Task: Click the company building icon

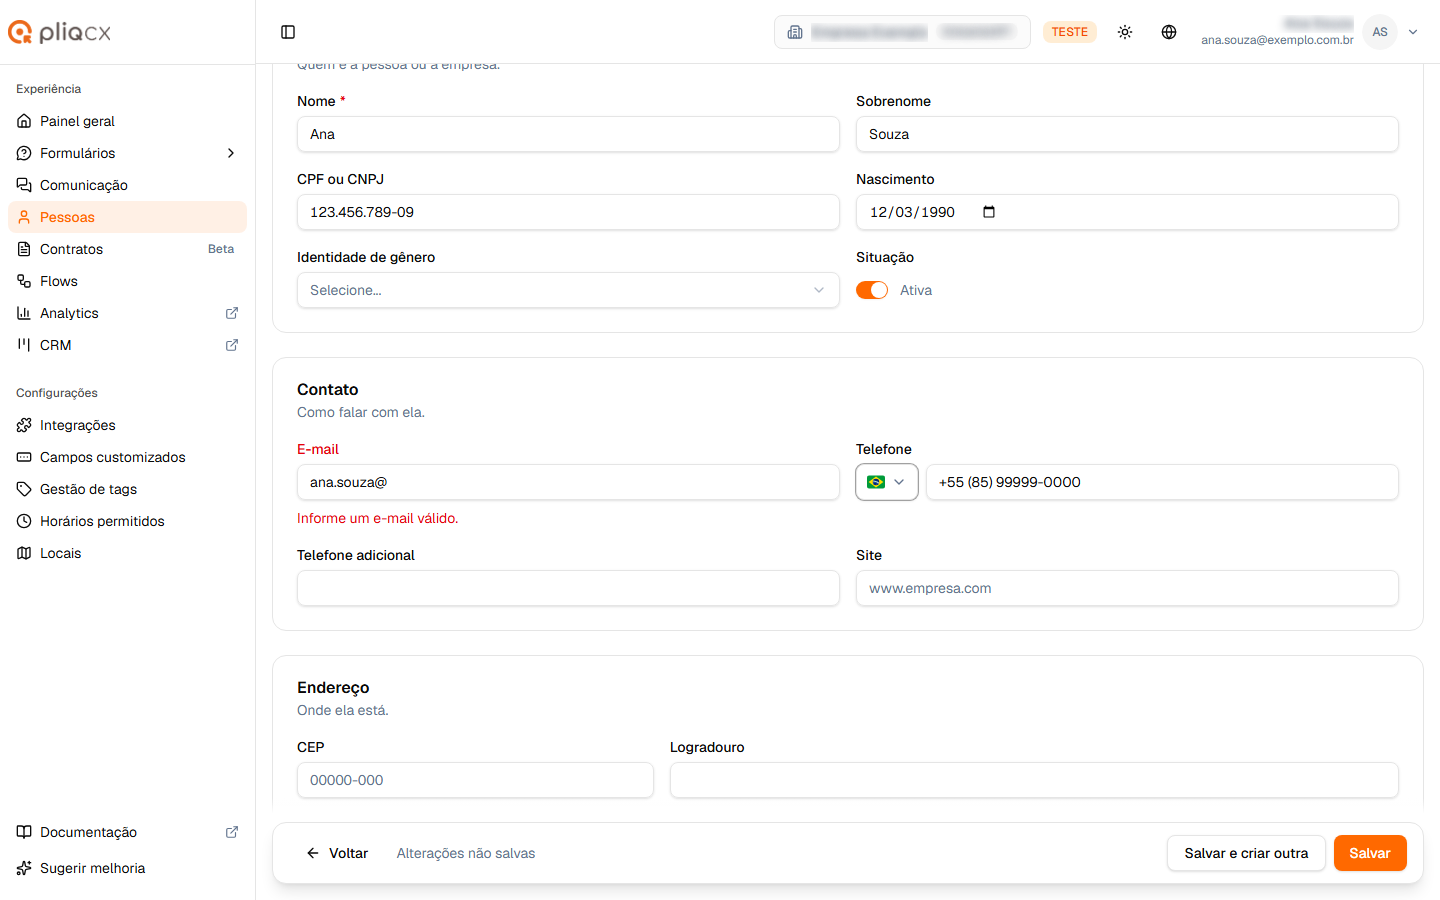Action: [x=795, y=32]
